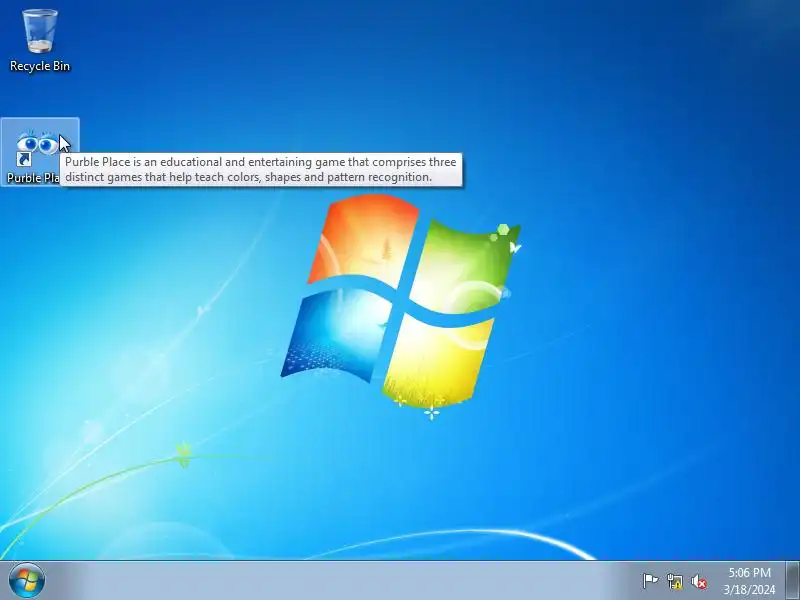The height and width of the screenshot is (600, 800).
Task: Select the Recycle Bin desktop icon
Action: tap(39, 32)
